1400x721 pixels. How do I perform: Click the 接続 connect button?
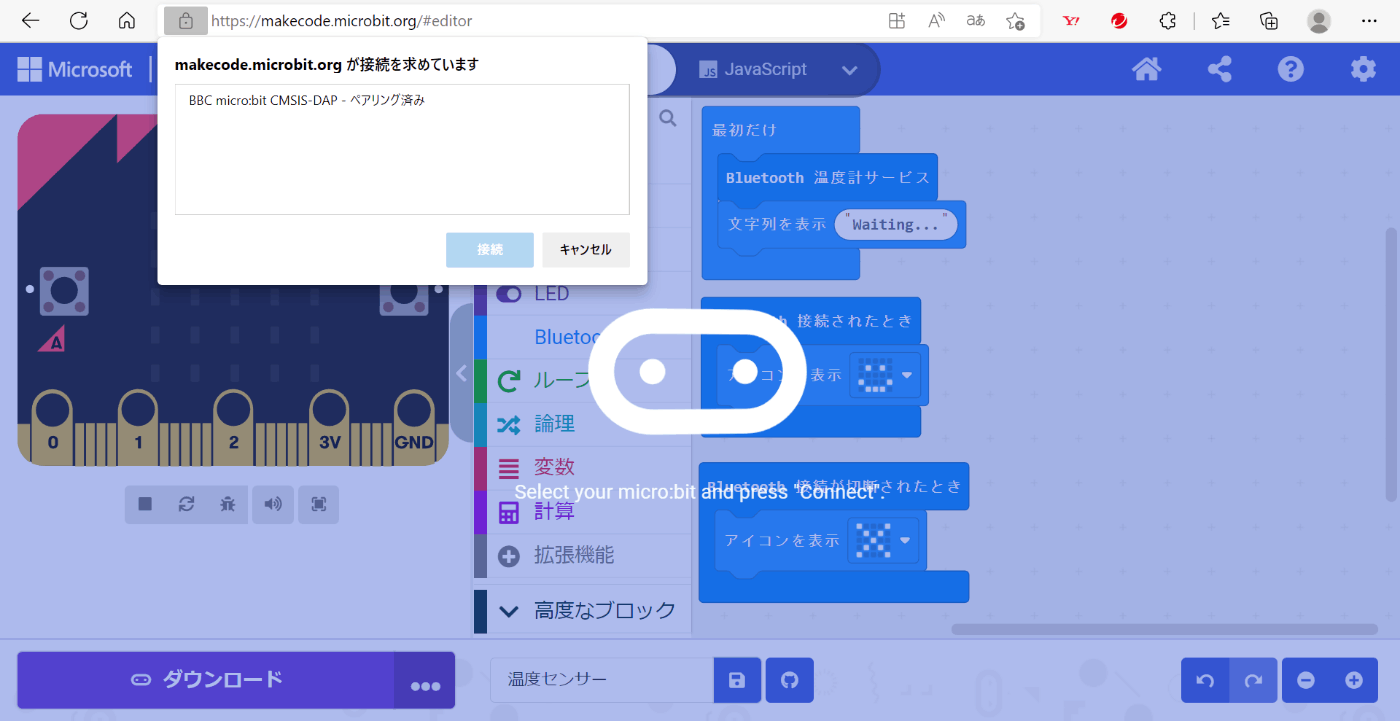(x=490, y=250)
